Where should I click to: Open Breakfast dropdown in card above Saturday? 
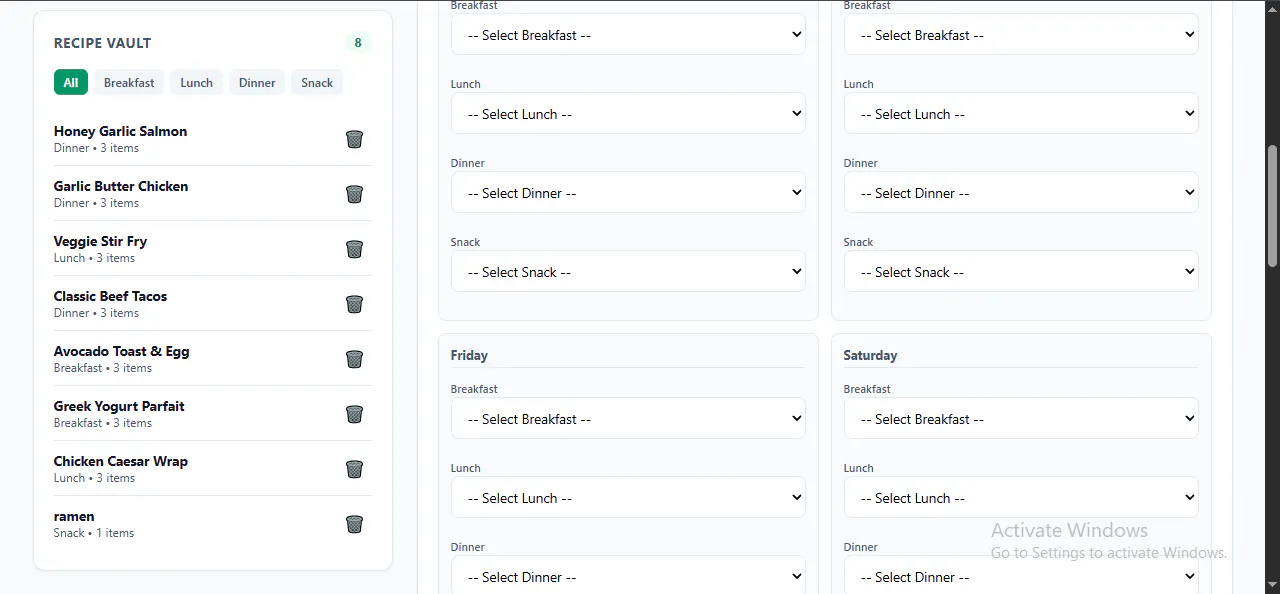[1021, 34]
